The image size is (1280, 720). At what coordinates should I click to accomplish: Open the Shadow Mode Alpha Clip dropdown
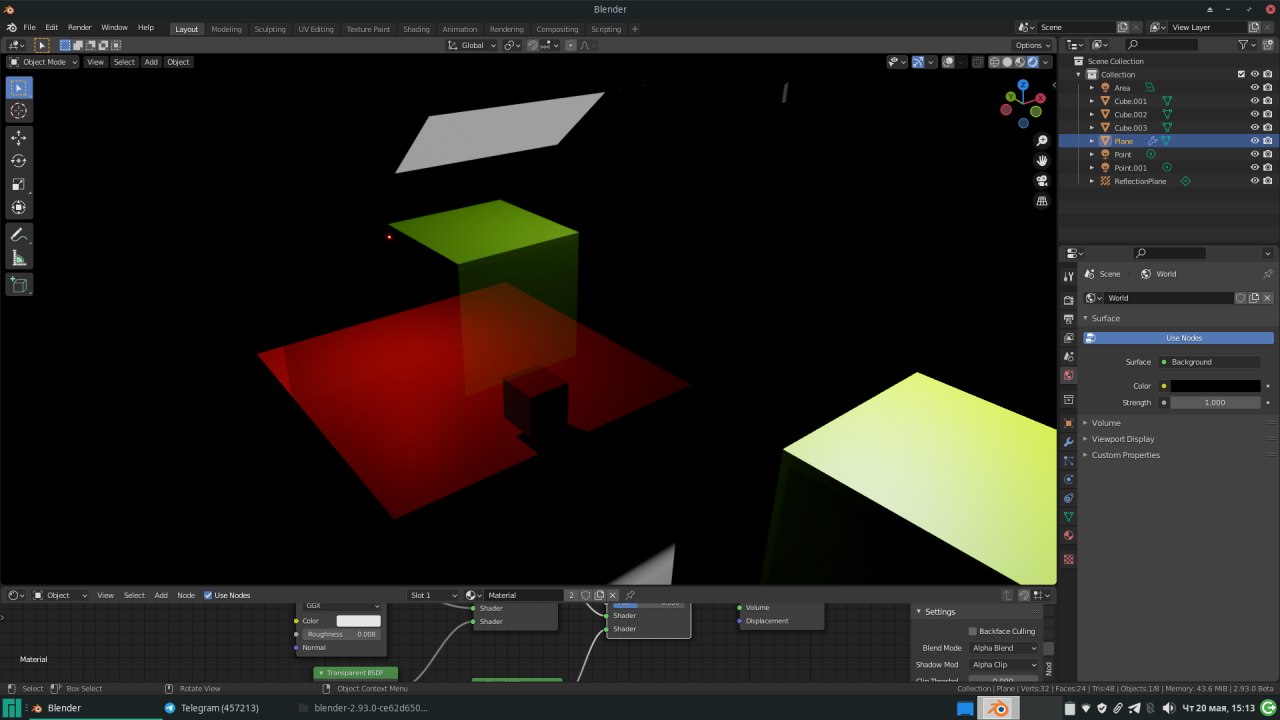point(1004,665)
